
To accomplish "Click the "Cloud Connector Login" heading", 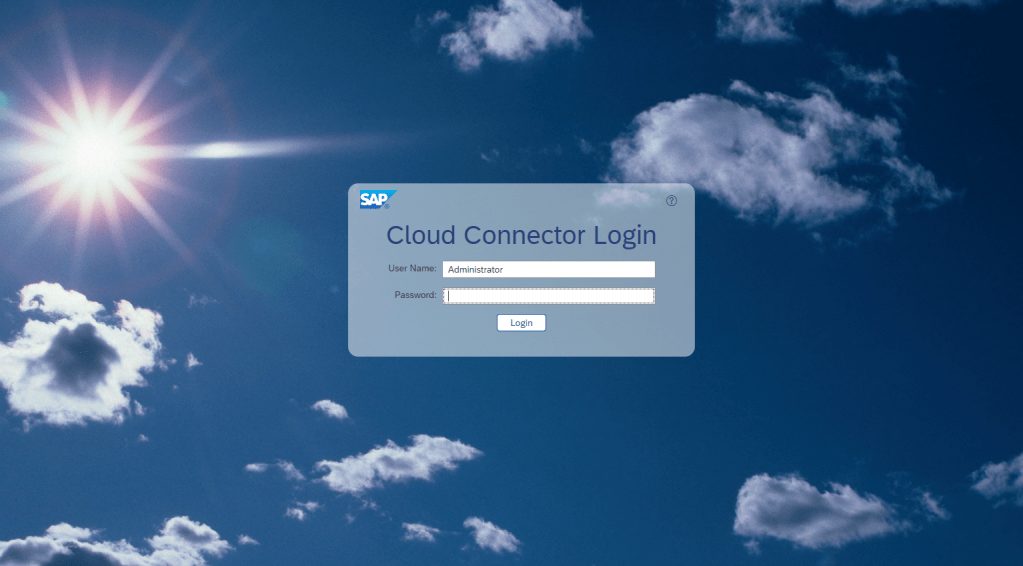I will (521, 236).
